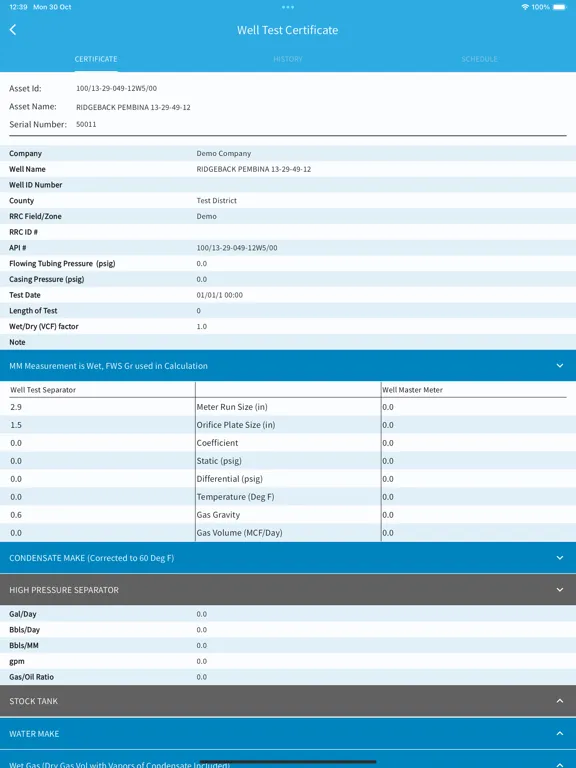This screenshot has width=576, height=768.
Task: Select the Well ID Number row label
Action: pos(36,185)
